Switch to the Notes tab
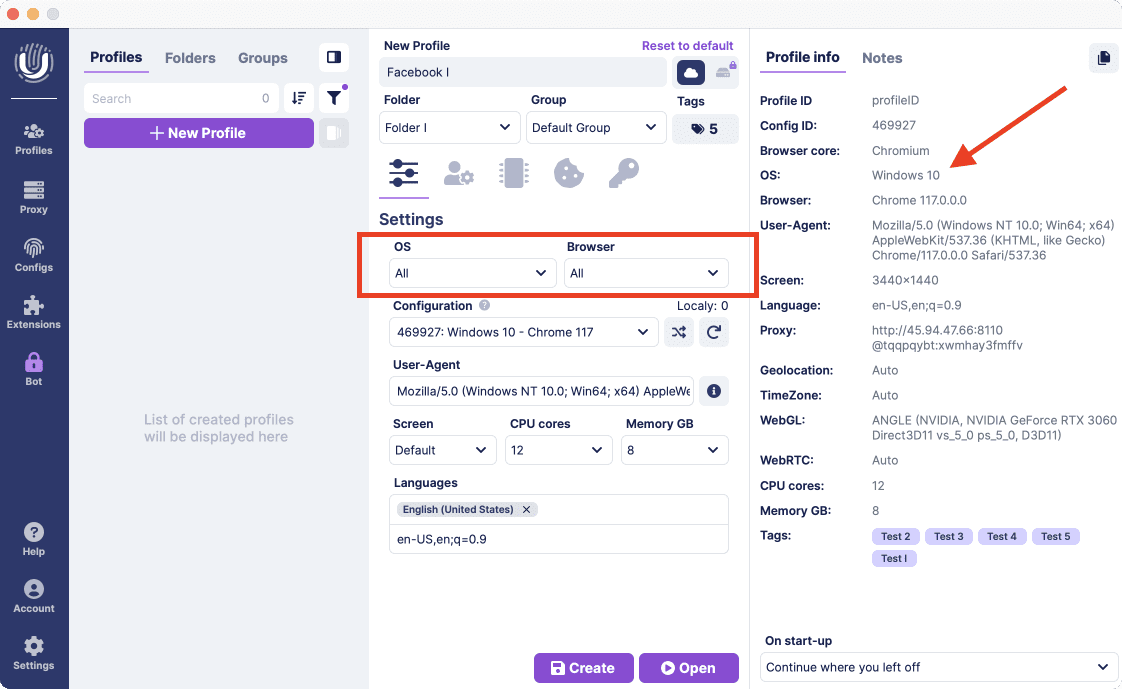Screen dimensions: 1122x689 coord(882,58)
